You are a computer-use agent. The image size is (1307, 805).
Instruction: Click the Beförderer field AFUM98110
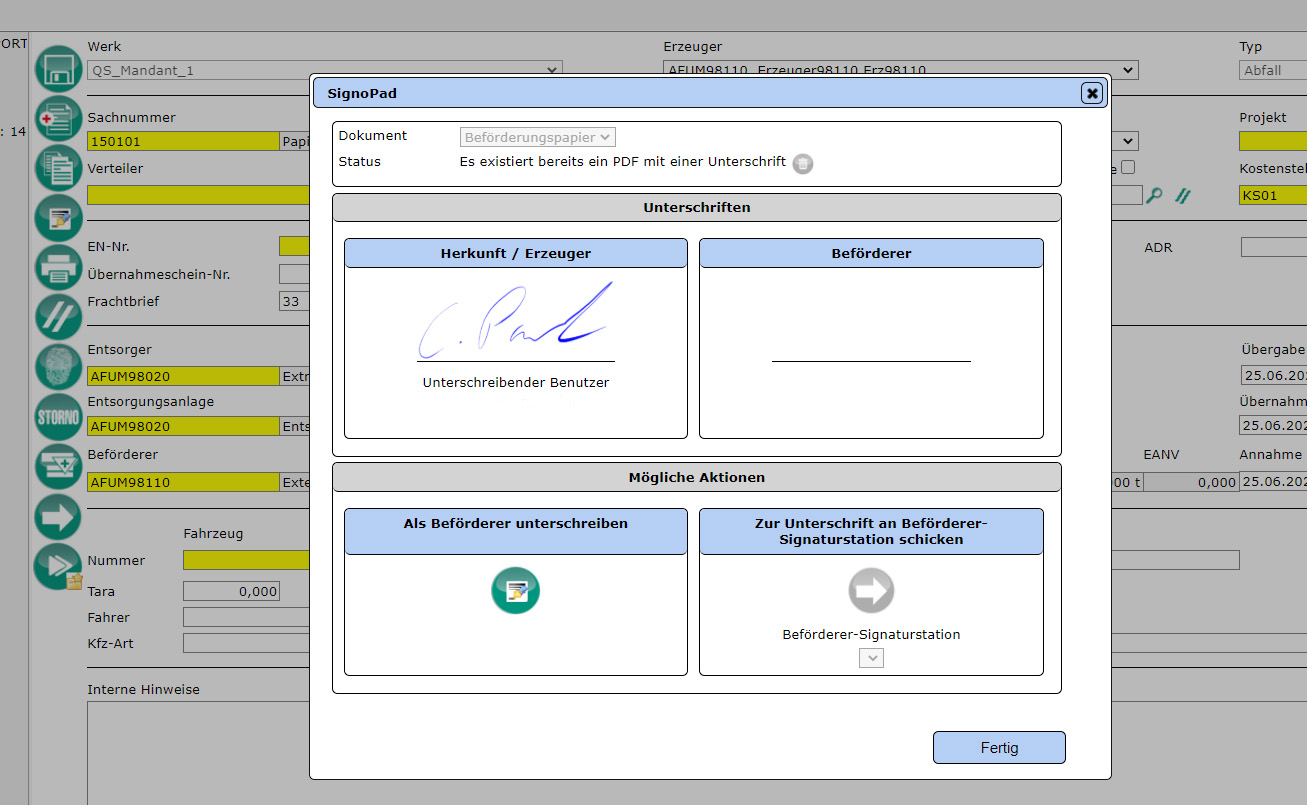(183, 482)
